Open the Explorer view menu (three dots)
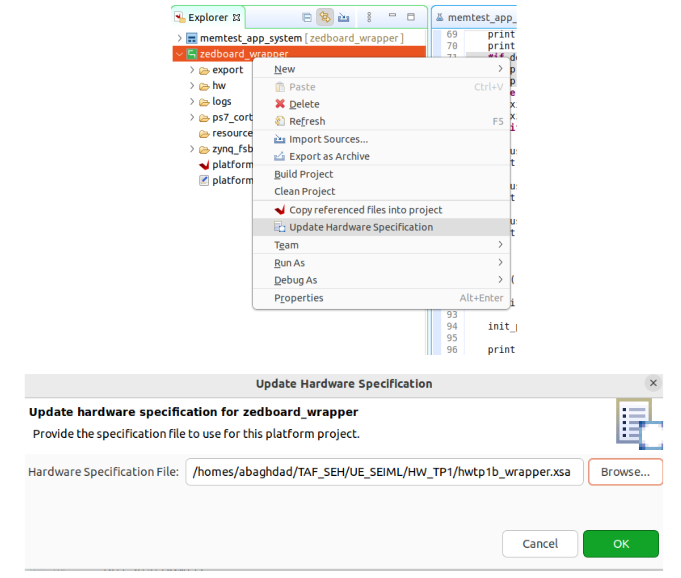Screen dimensions: 681x578 point(369,17)
